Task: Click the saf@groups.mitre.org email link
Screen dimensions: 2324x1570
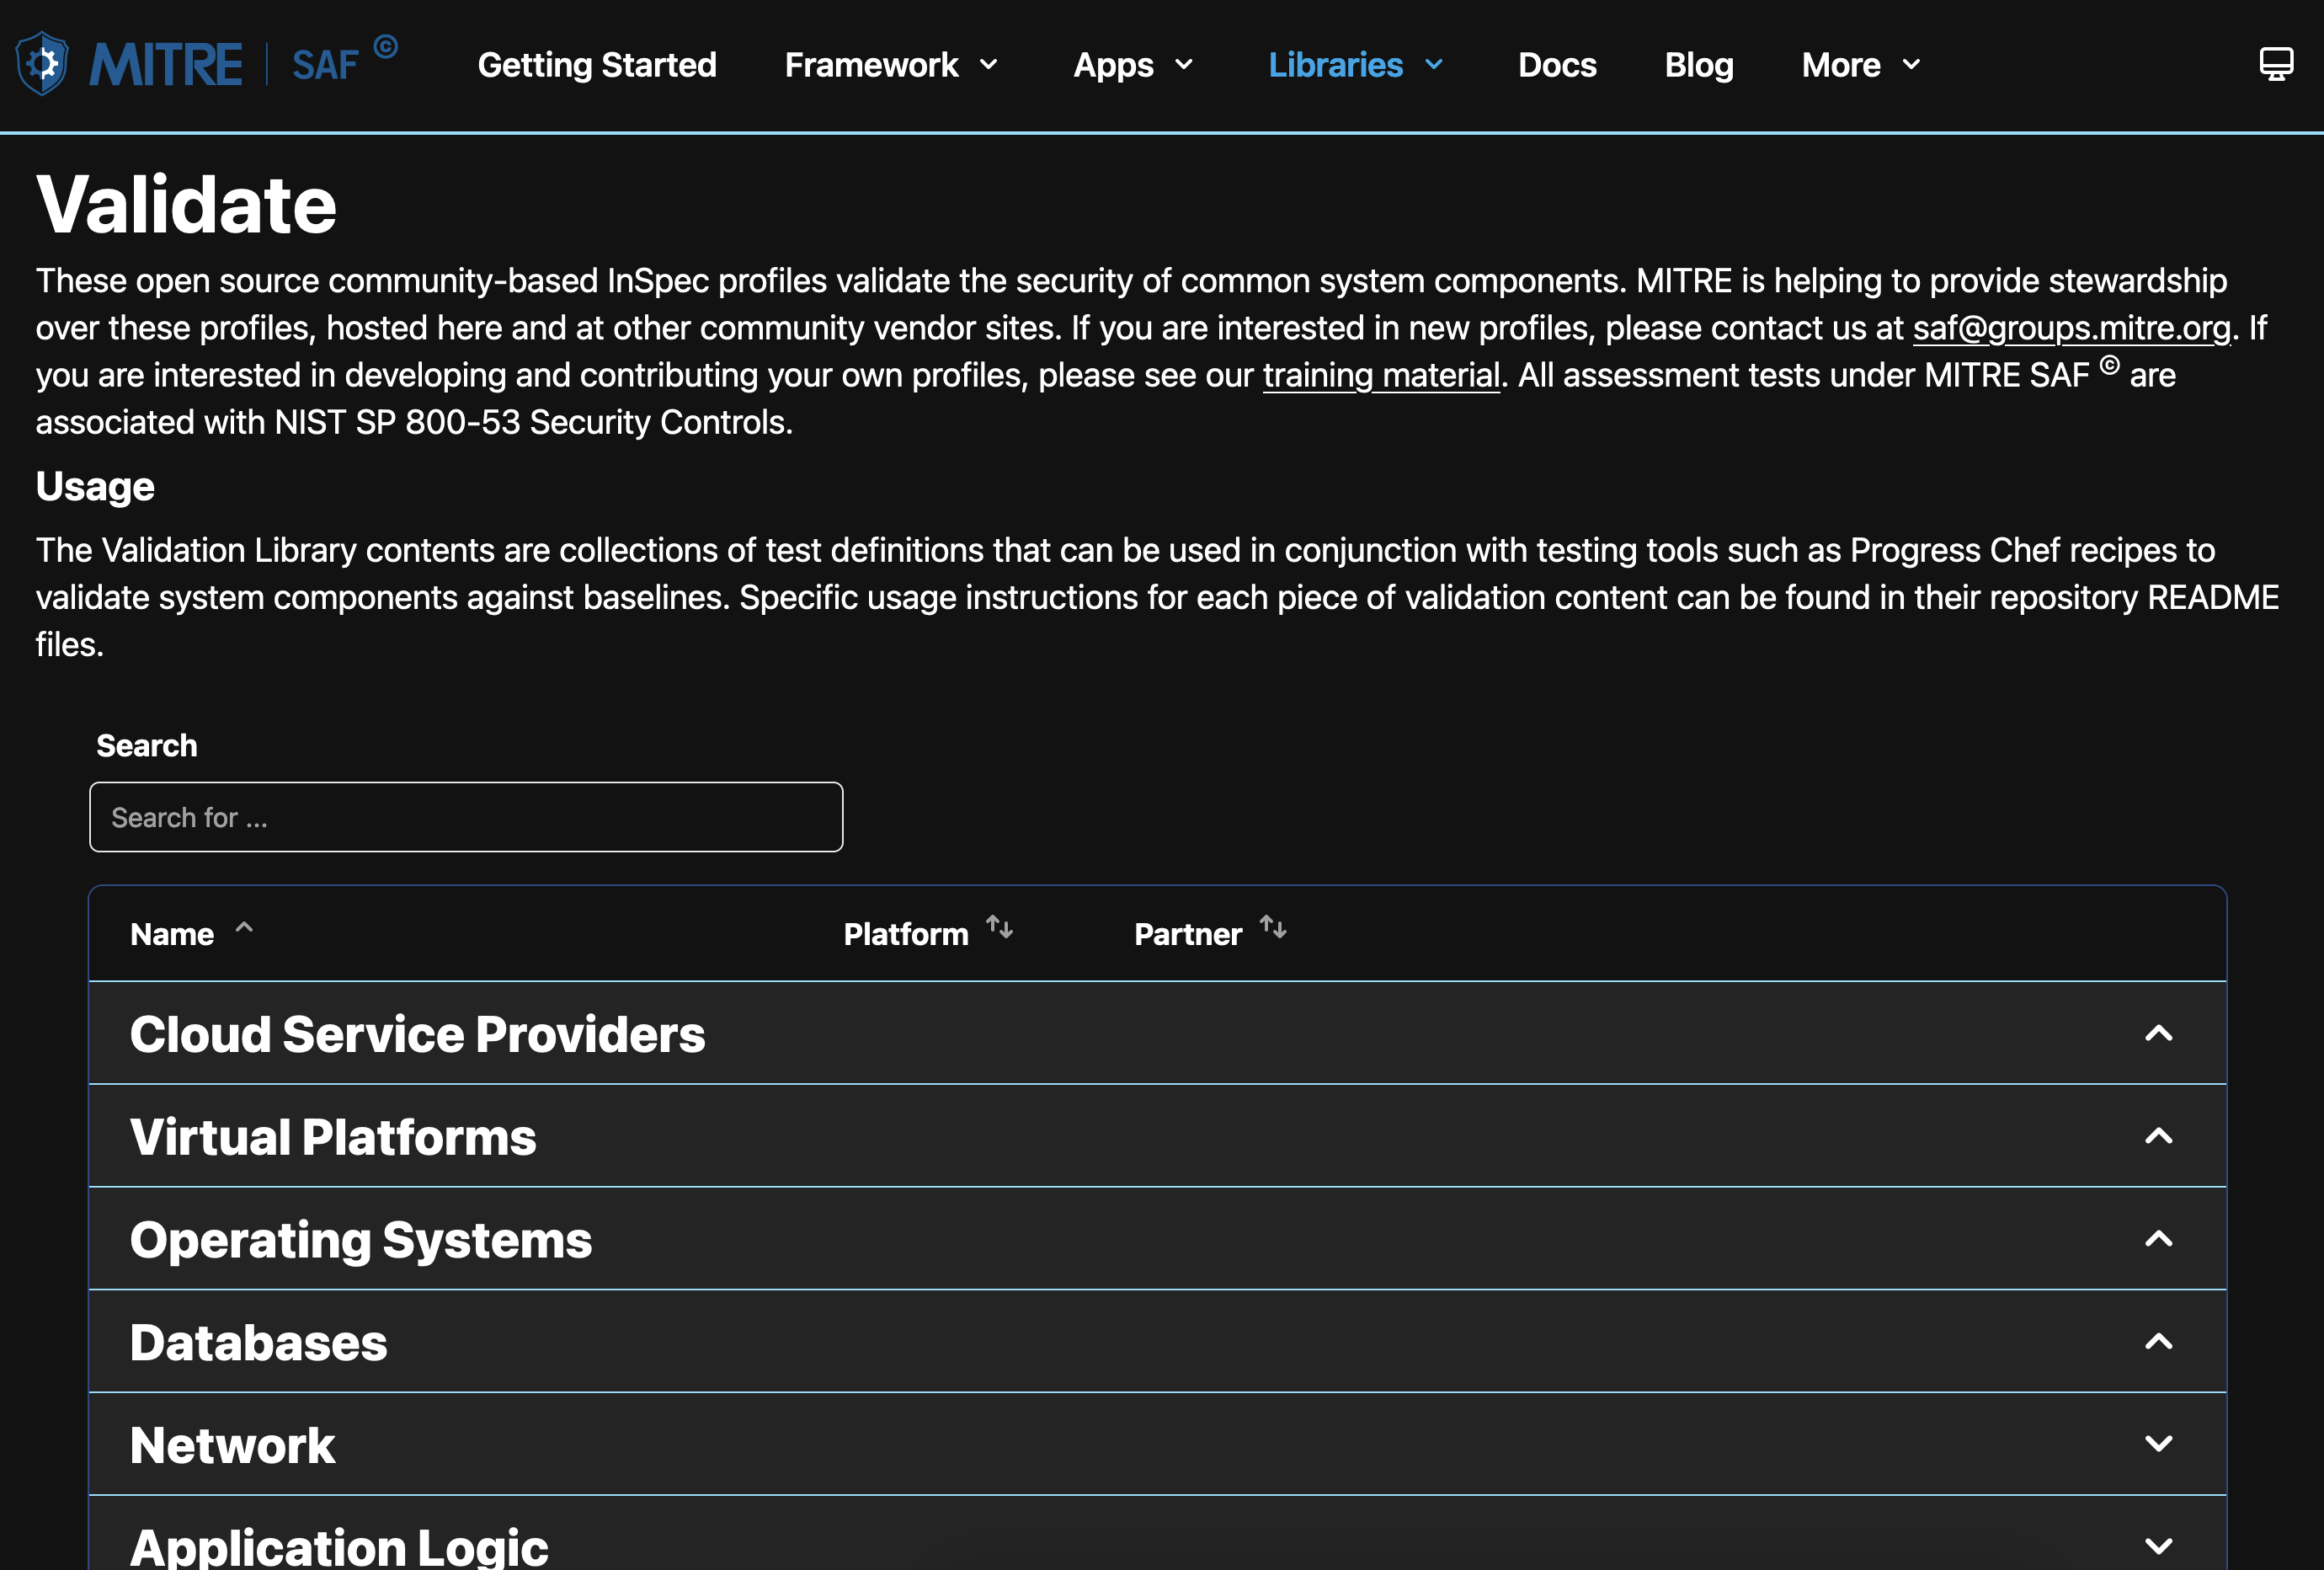Action: click(x=2071, y=328)
